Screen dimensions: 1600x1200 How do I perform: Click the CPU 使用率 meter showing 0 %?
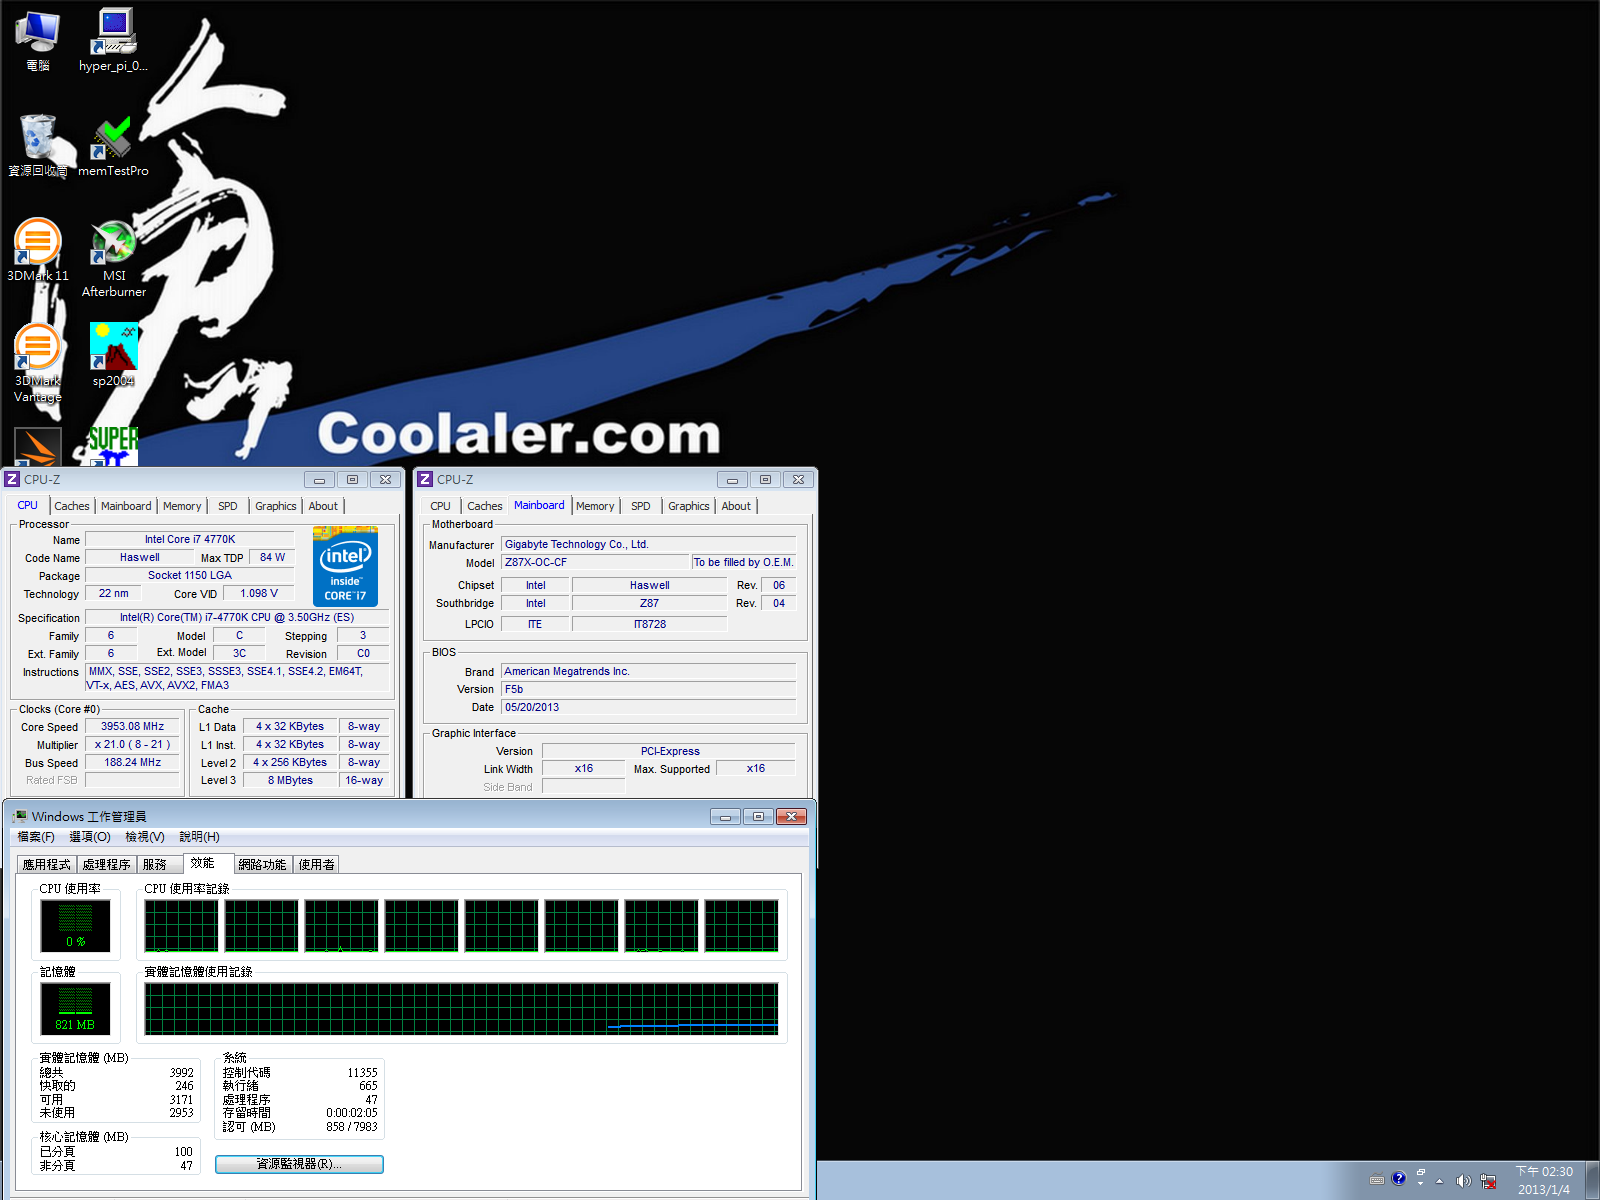[76, 925]
